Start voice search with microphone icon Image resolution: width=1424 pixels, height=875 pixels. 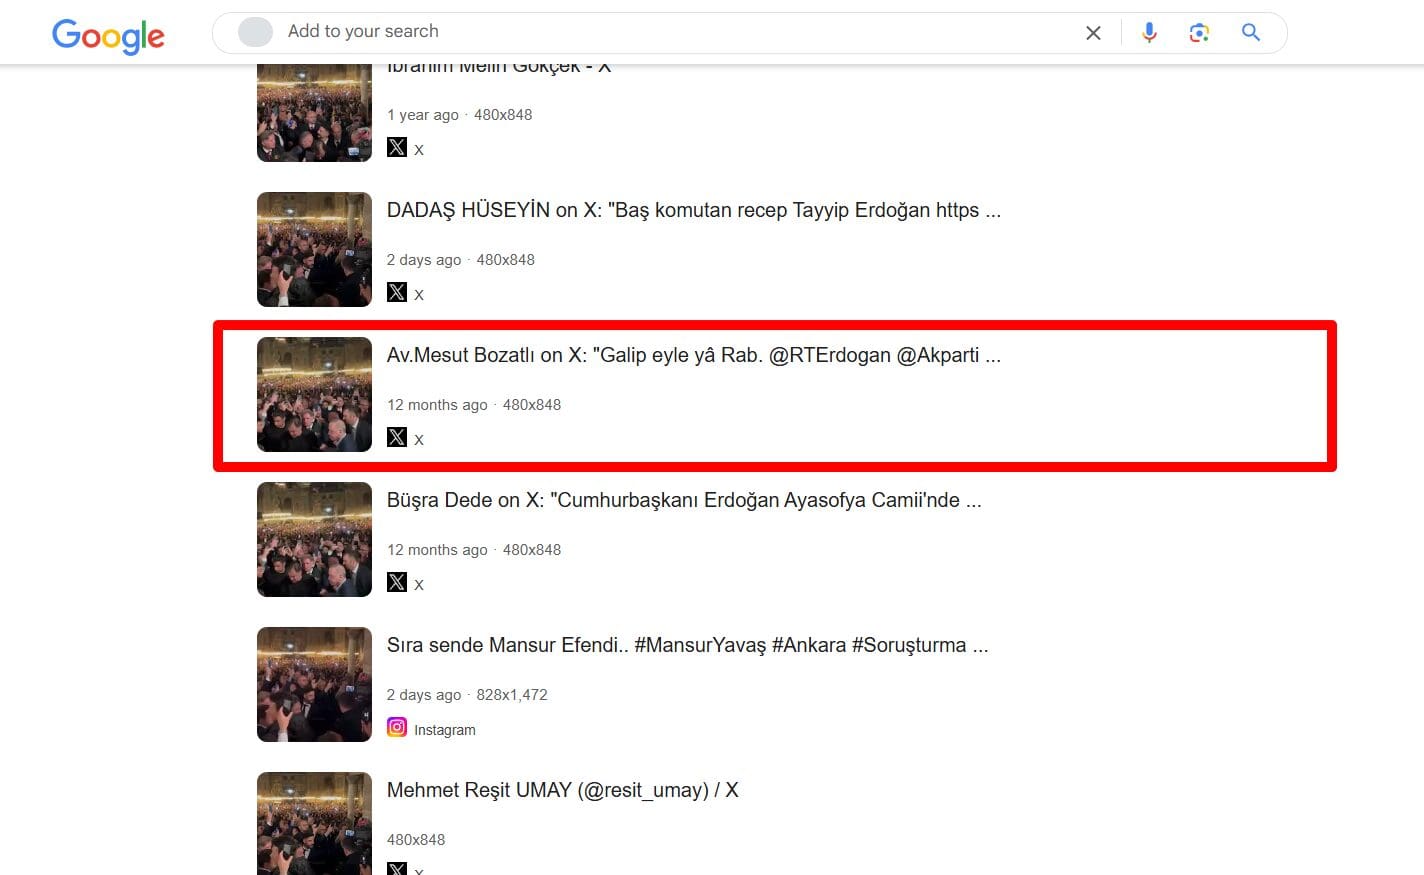click(1149, 33)
